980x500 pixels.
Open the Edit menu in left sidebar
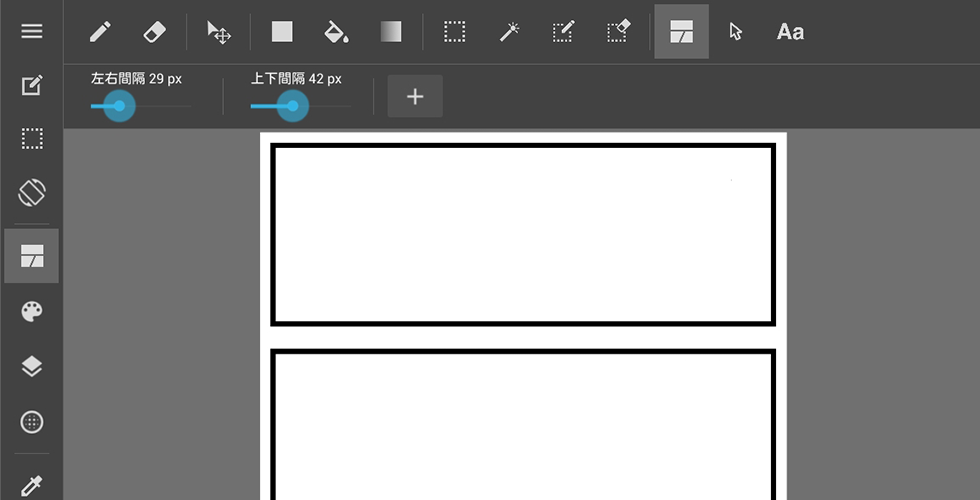[32, 85]
